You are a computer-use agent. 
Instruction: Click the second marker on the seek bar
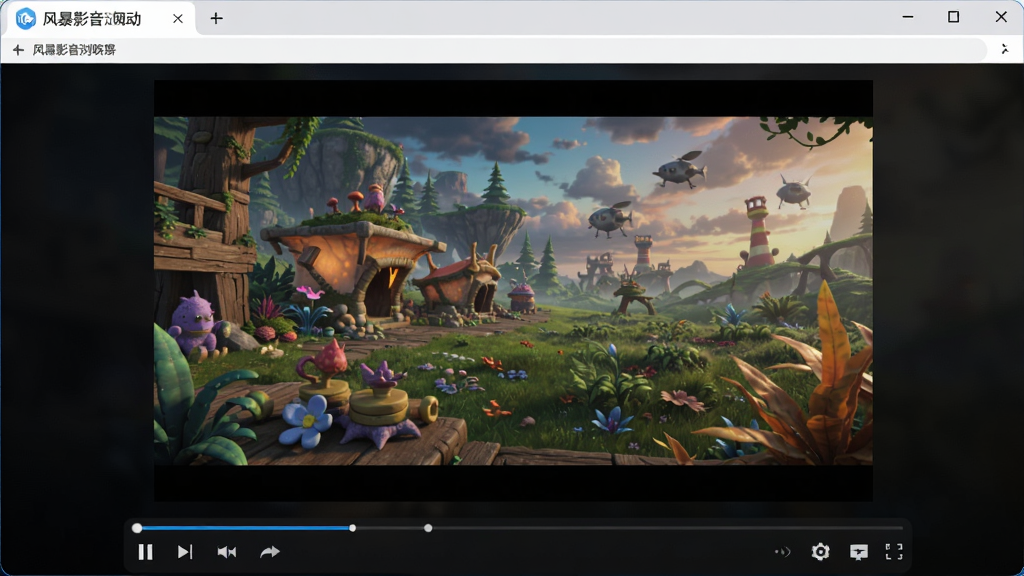click(428, 528)
